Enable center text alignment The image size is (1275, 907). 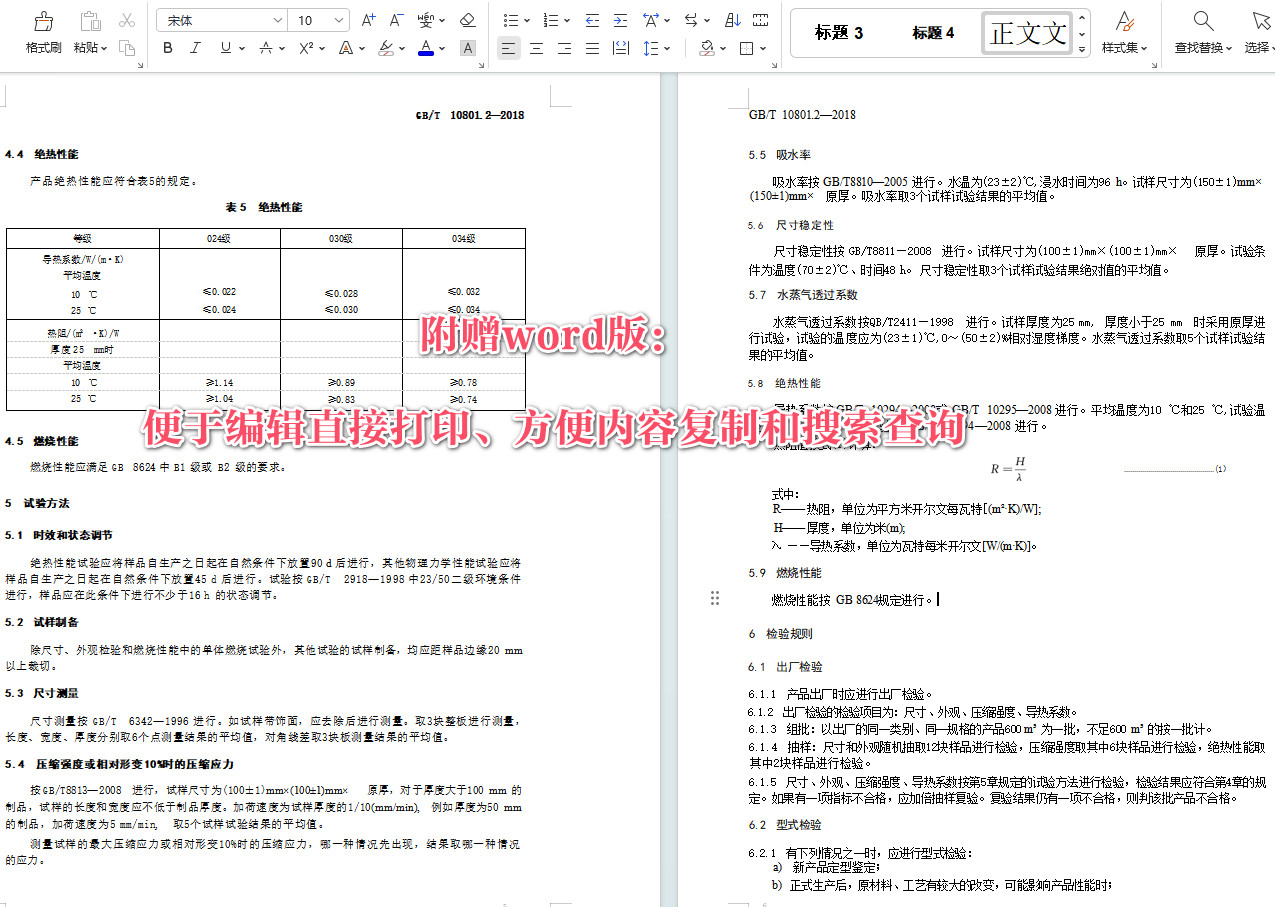click(x=536, y=47)
